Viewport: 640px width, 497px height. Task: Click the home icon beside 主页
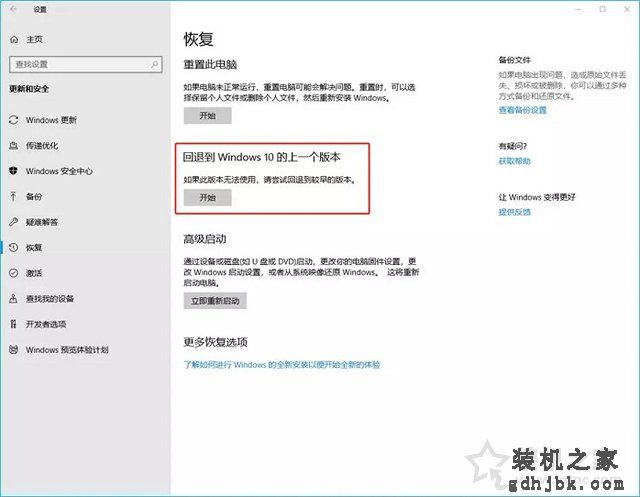[x=14, y=39]
